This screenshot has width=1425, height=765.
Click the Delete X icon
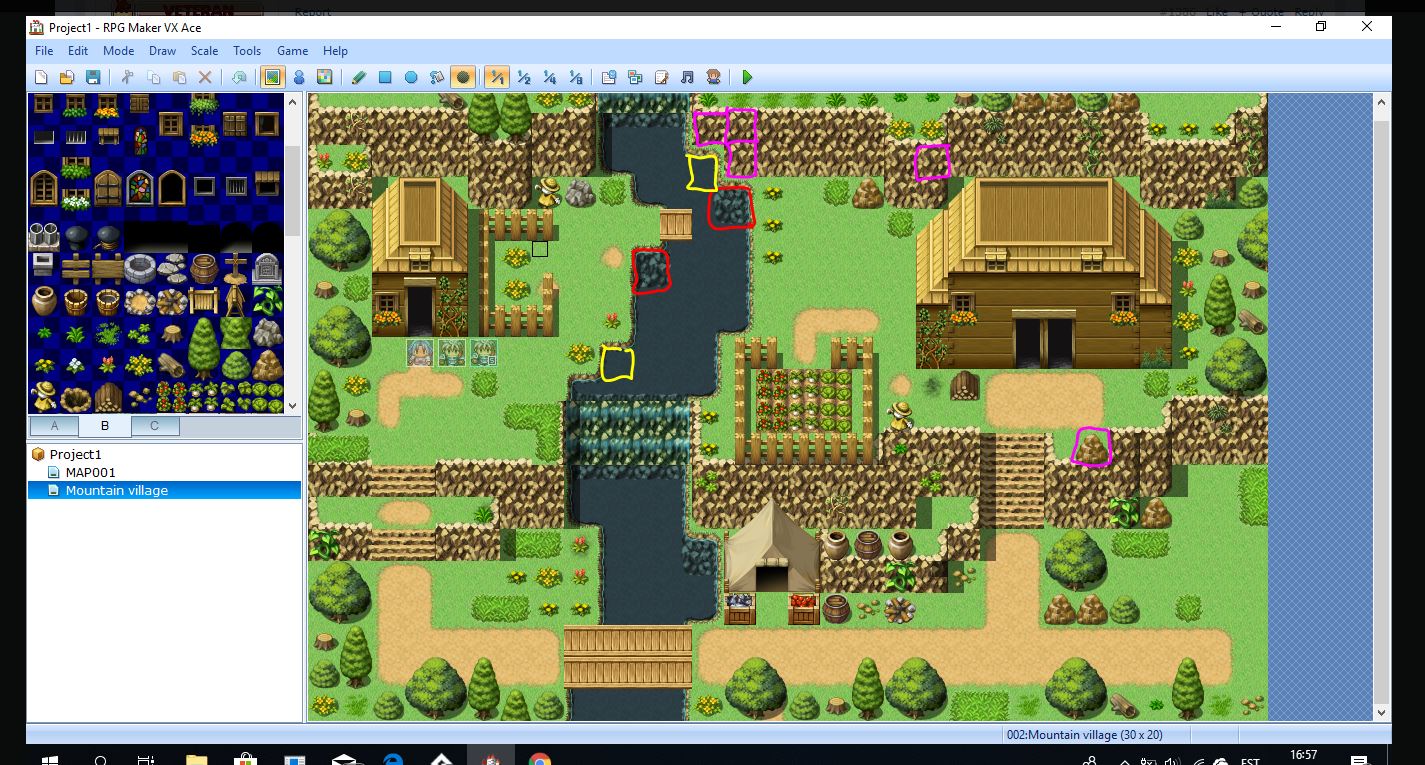(x=205, y=77)
